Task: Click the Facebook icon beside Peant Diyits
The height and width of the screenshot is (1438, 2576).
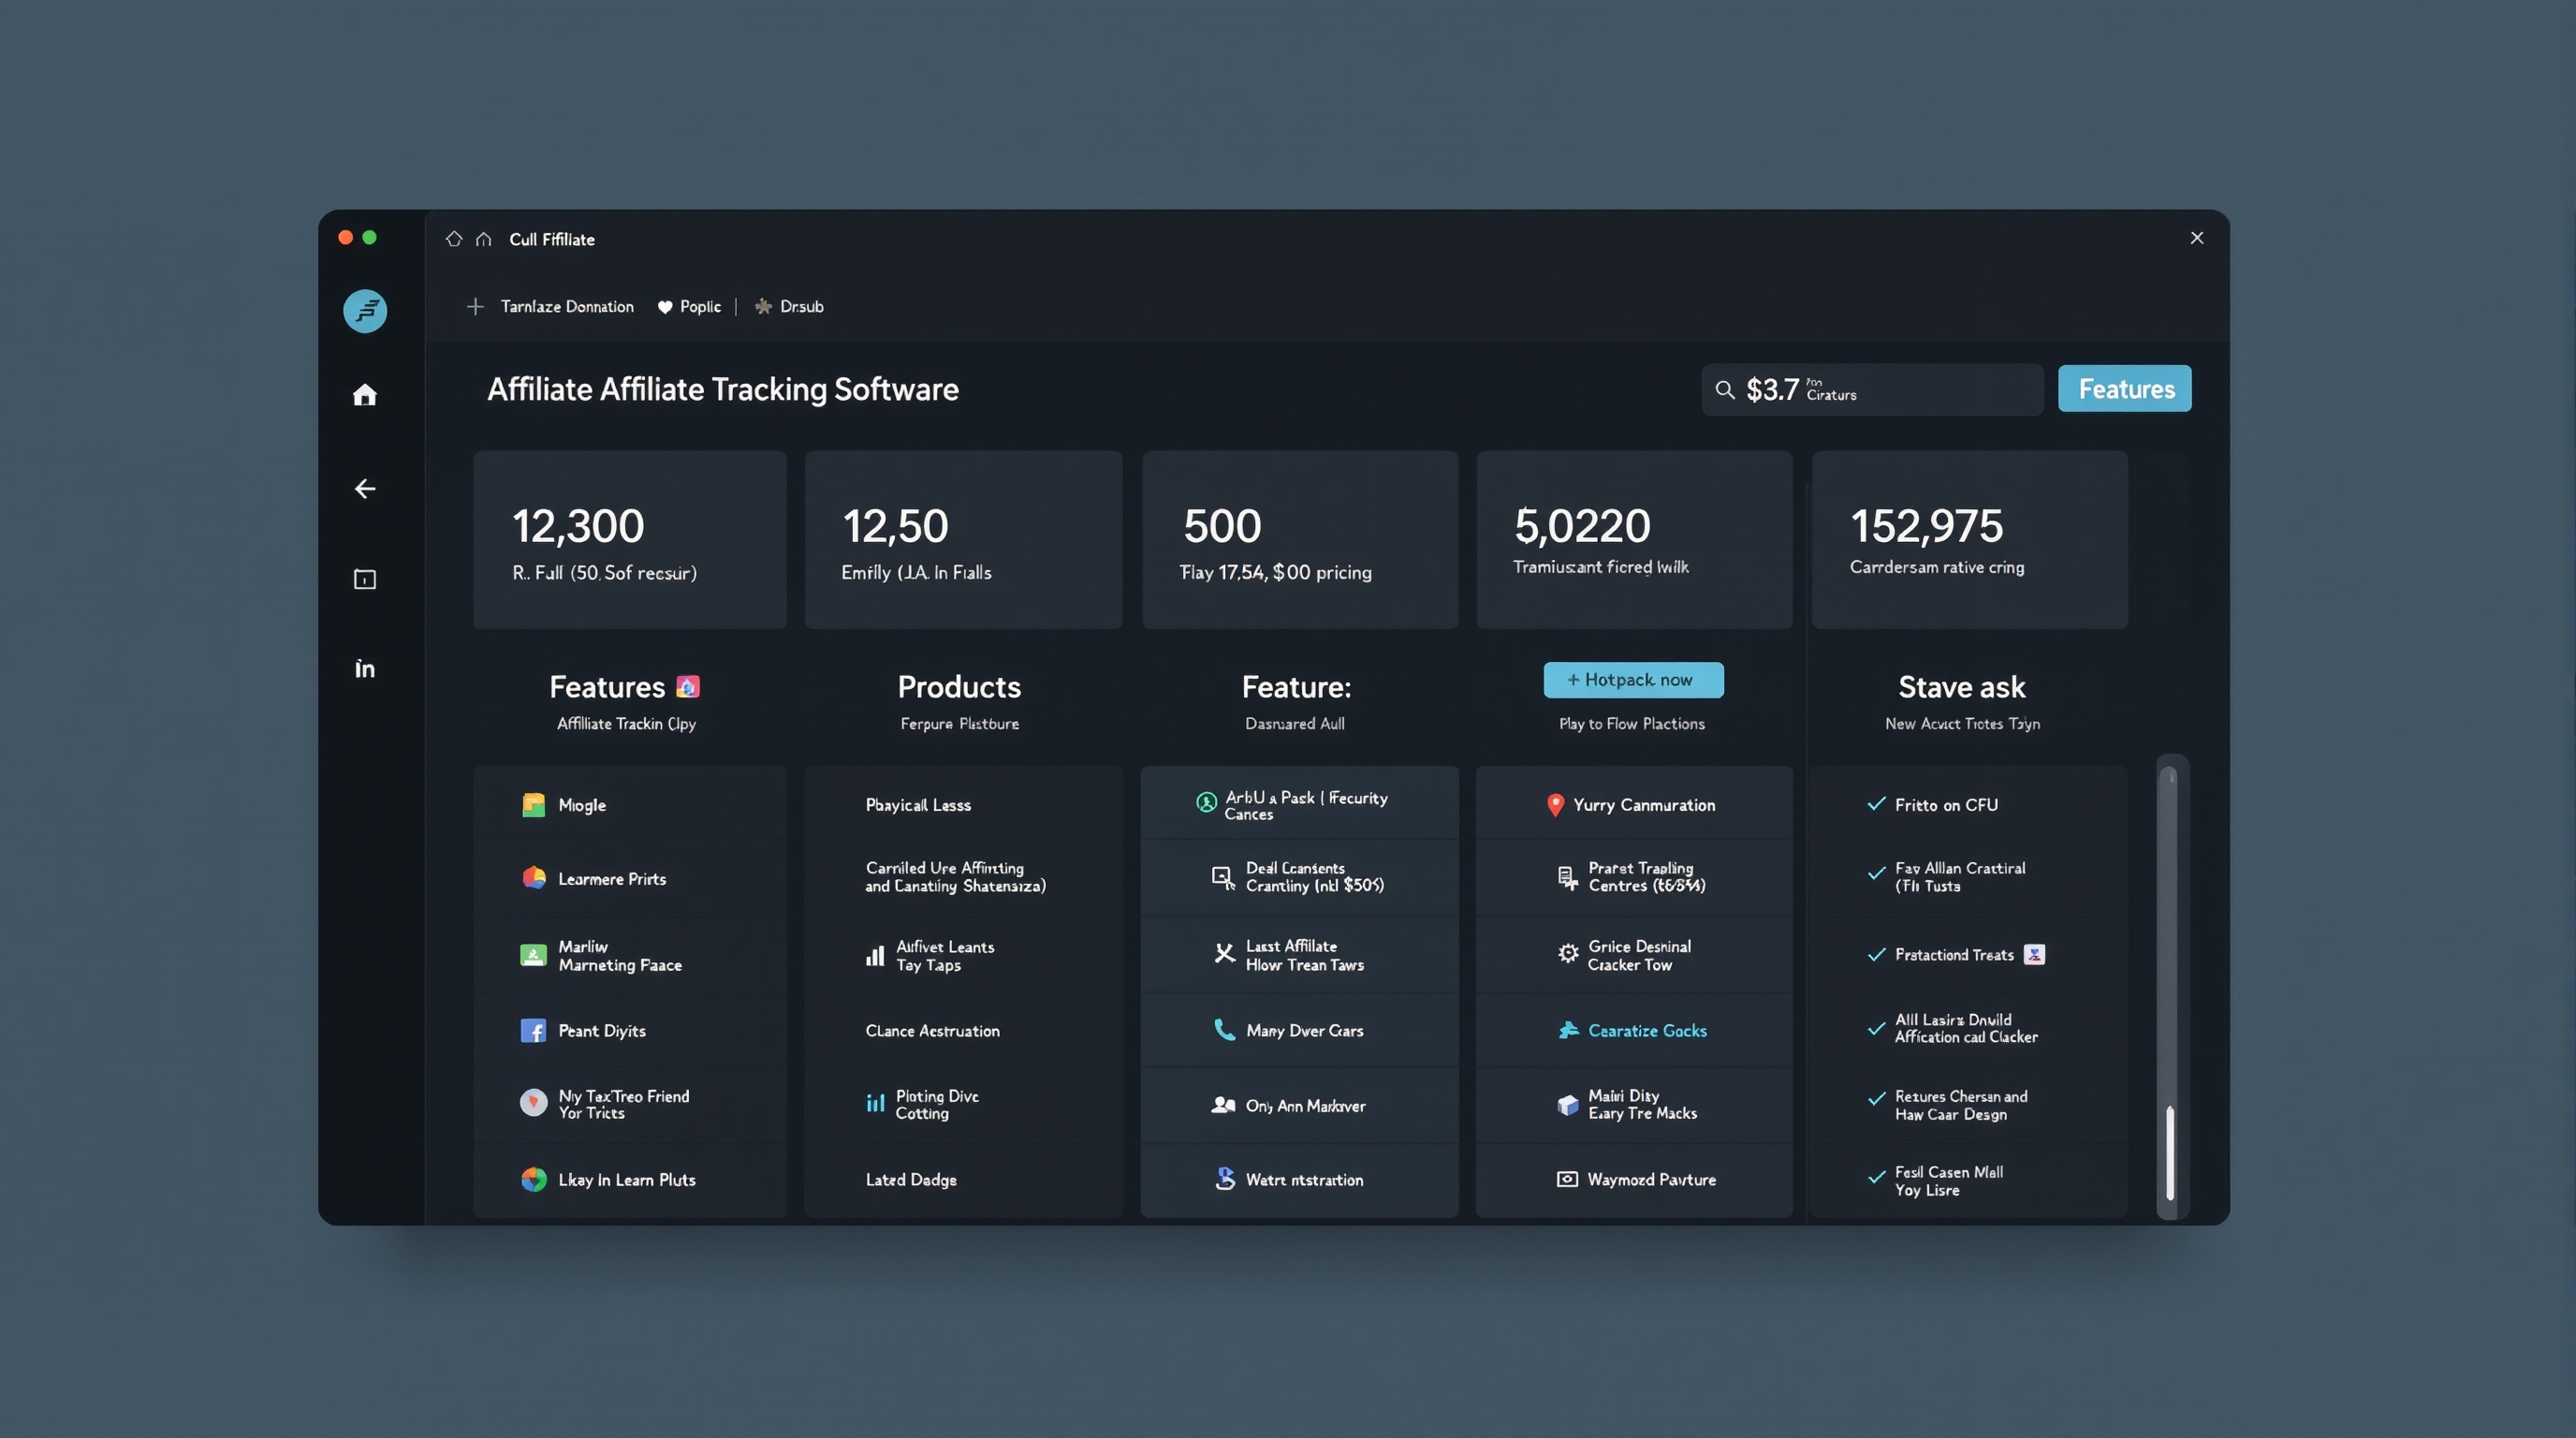Action: pyautogui.click(x=534, y=1030)
